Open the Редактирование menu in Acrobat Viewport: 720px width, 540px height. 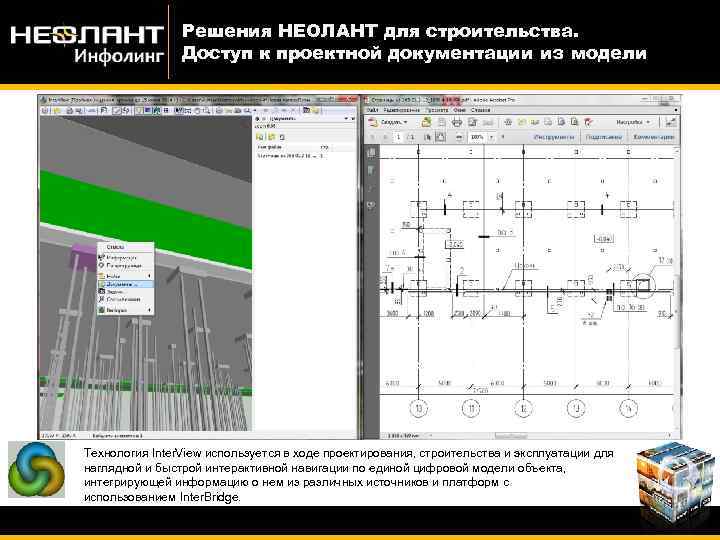coord(401,110)
